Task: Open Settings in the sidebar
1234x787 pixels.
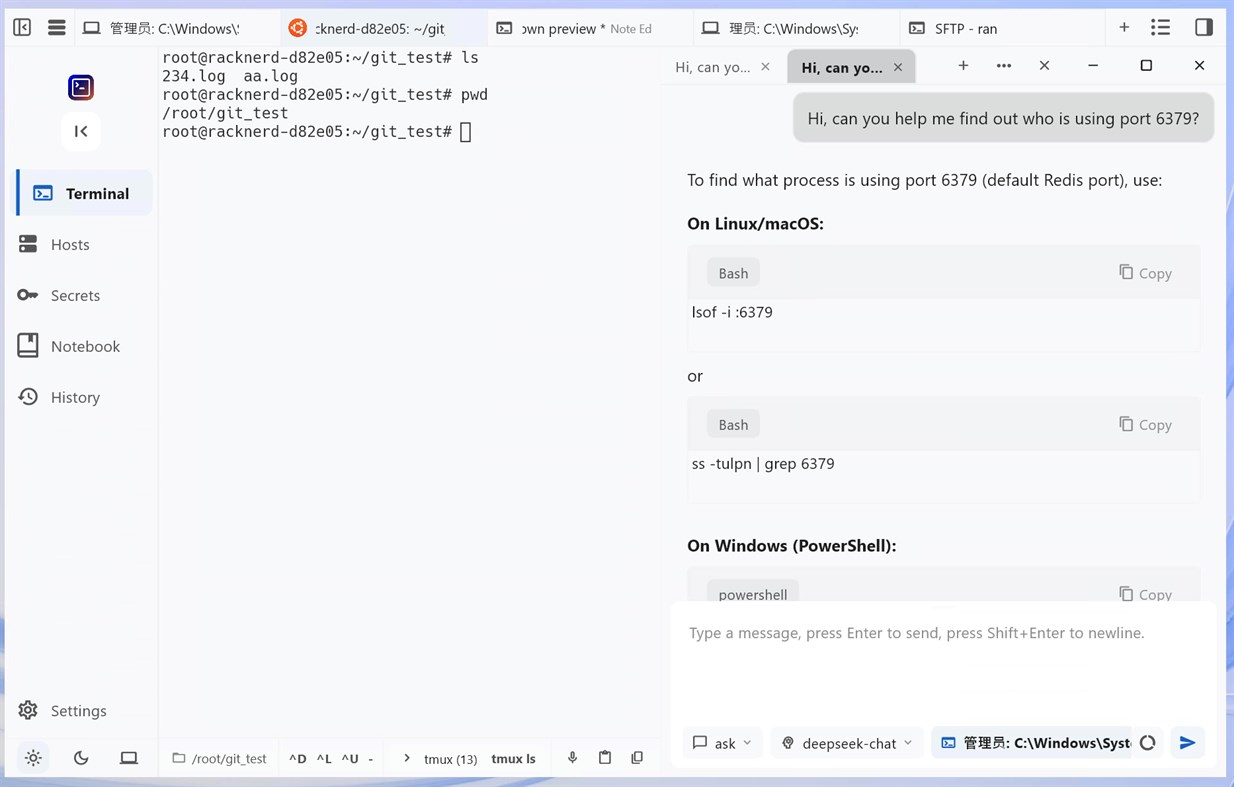Action: [x=84, y=710]
